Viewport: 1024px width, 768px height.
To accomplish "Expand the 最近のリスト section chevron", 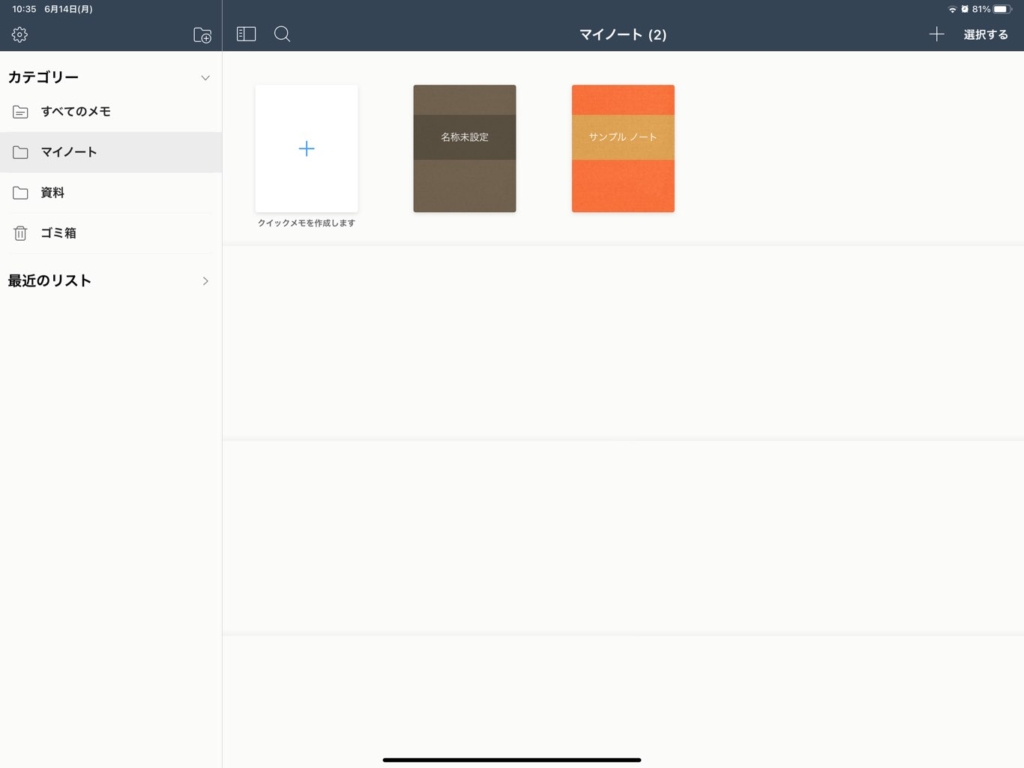I will pyautogui.click(x=205, y=281).
